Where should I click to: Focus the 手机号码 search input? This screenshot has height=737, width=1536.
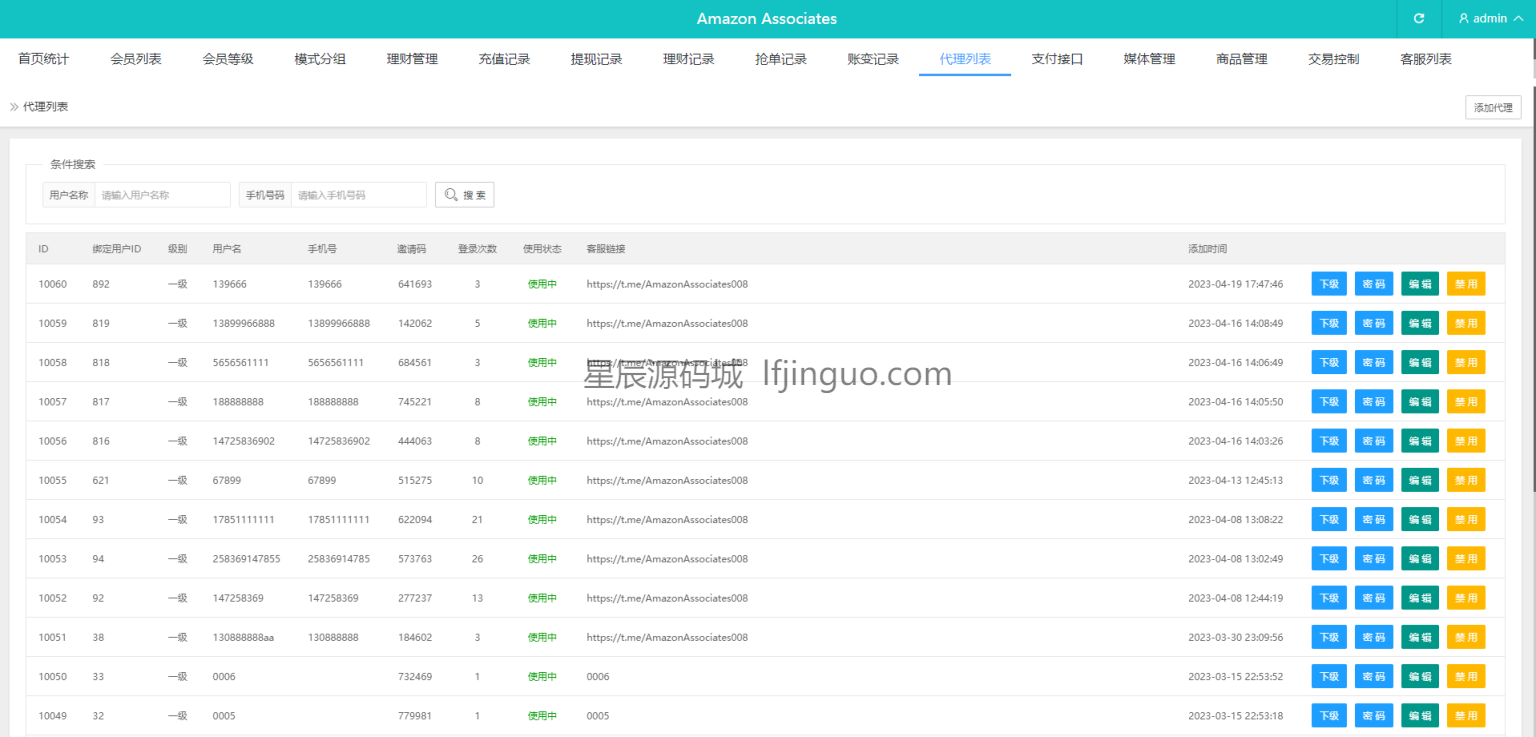[x=358, y=195]
